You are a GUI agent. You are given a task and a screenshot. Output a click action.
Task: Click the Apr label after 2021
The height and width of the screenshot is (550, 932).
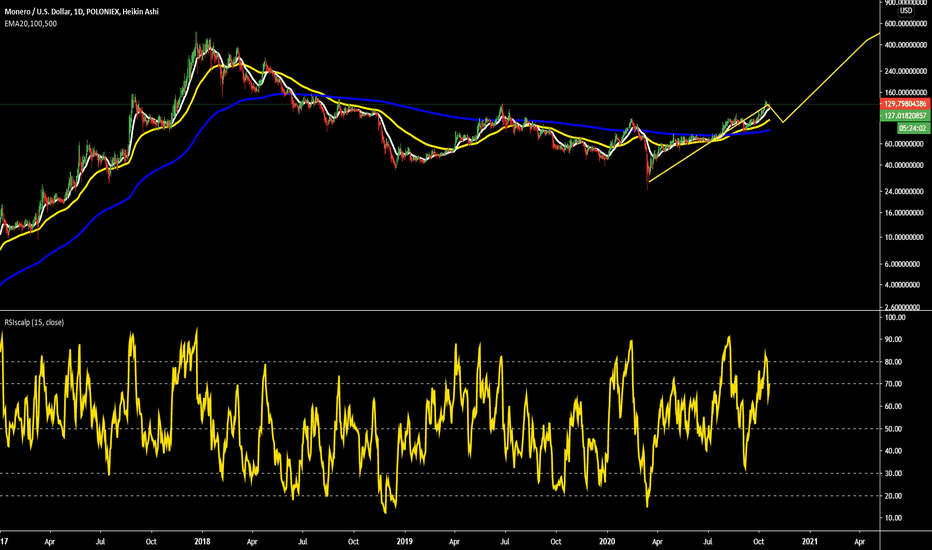pos(859,542)
